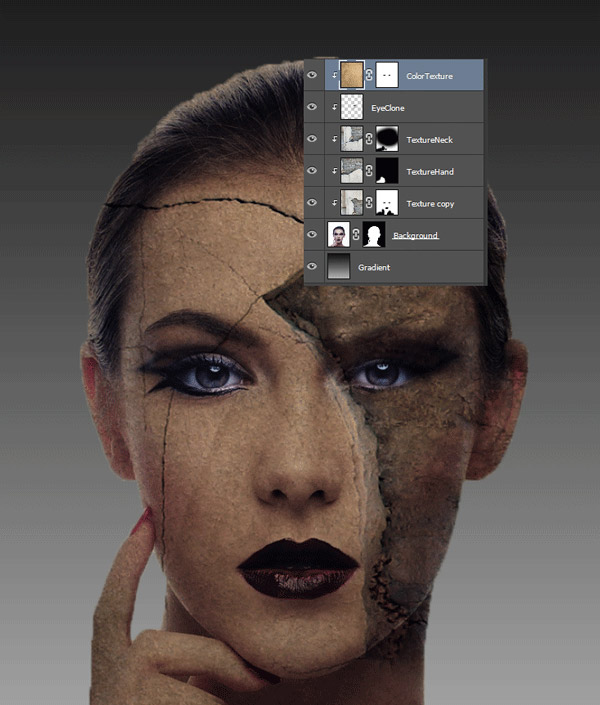Hide the ColorTexture layer via eye icon

(x=313, y=75)
